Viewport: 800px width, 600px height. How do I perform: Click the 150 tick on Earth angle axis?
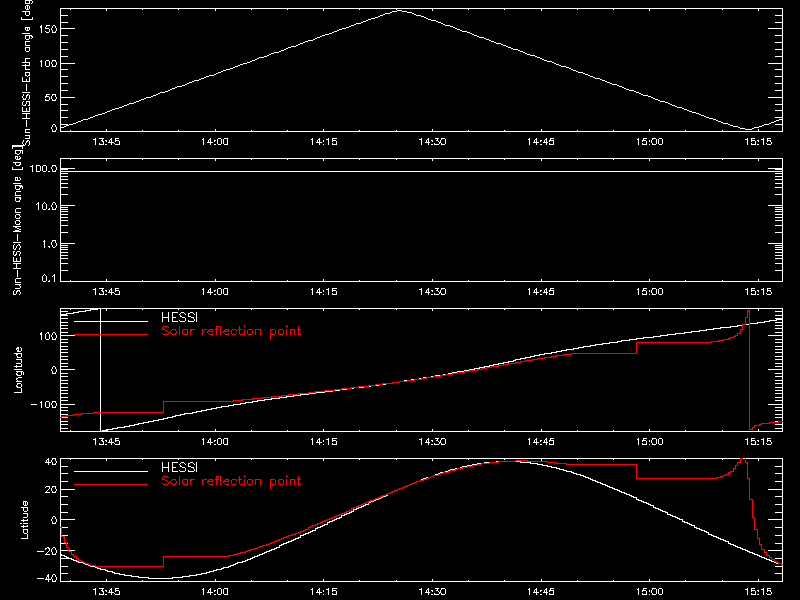[x=48, y=29]
